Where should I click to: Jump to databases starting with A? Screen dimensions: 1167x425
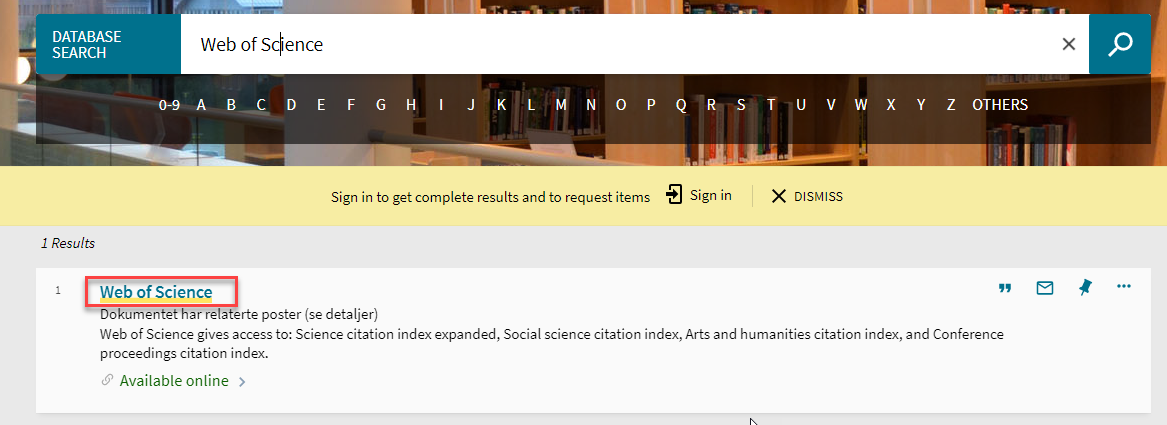[x=201, y=105]
